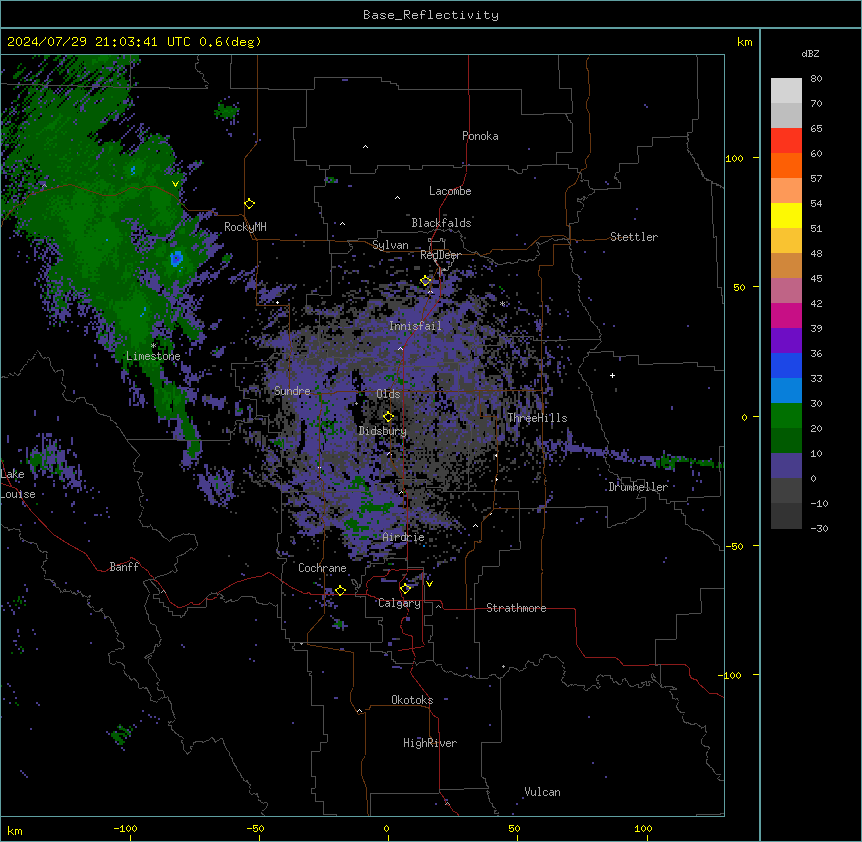Click the yellow diamond marker south of RedDeer
Image resolution: width=862 pixels, height=842 pixels.
point(426,281)
